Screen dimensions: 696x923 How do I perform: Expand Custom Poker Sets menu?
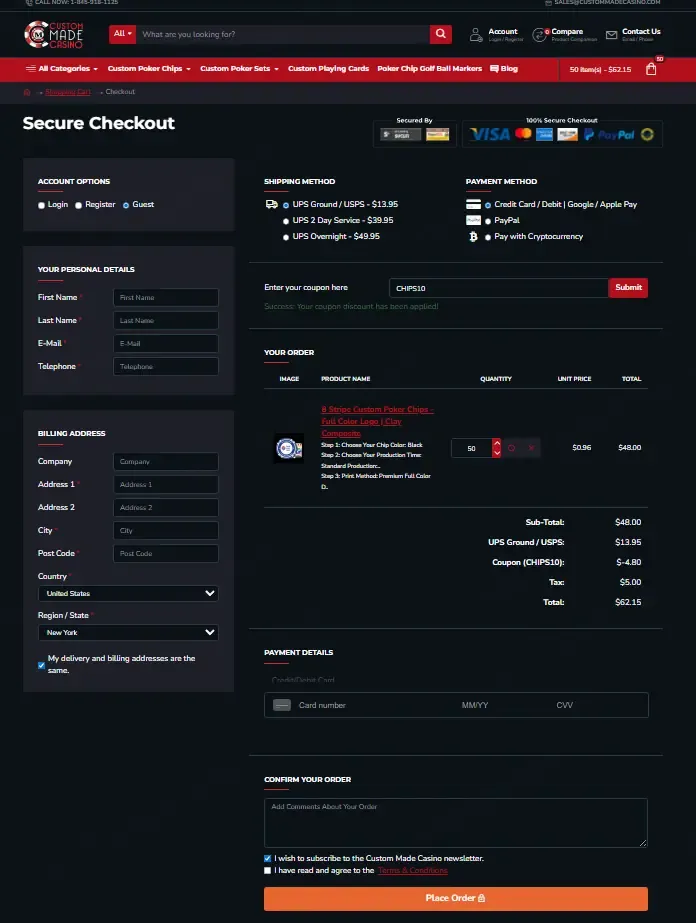(x=239, y=69)
